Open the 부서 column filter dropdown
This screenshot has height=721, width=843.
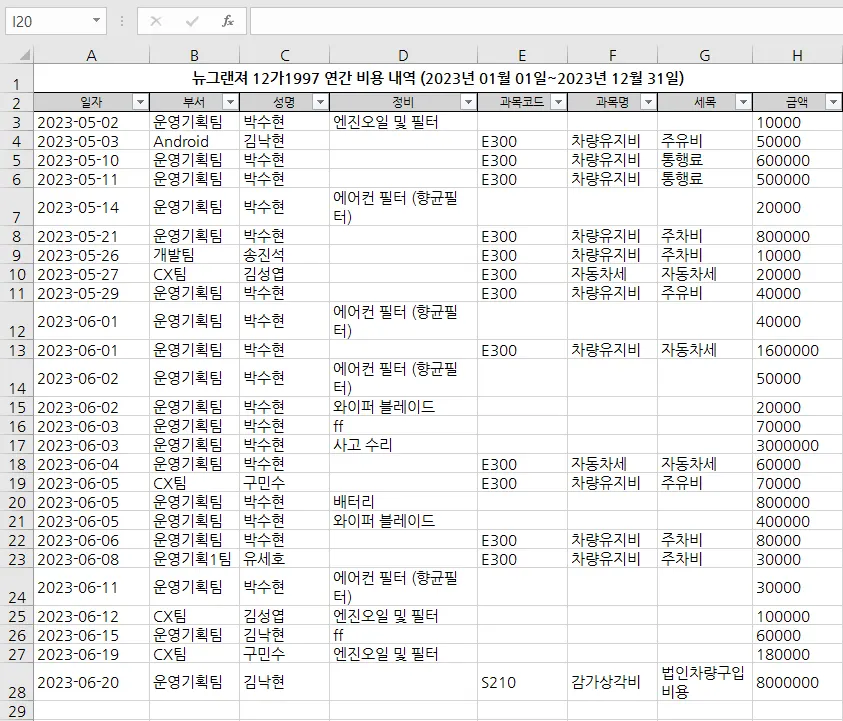click(x=231, y=102)
